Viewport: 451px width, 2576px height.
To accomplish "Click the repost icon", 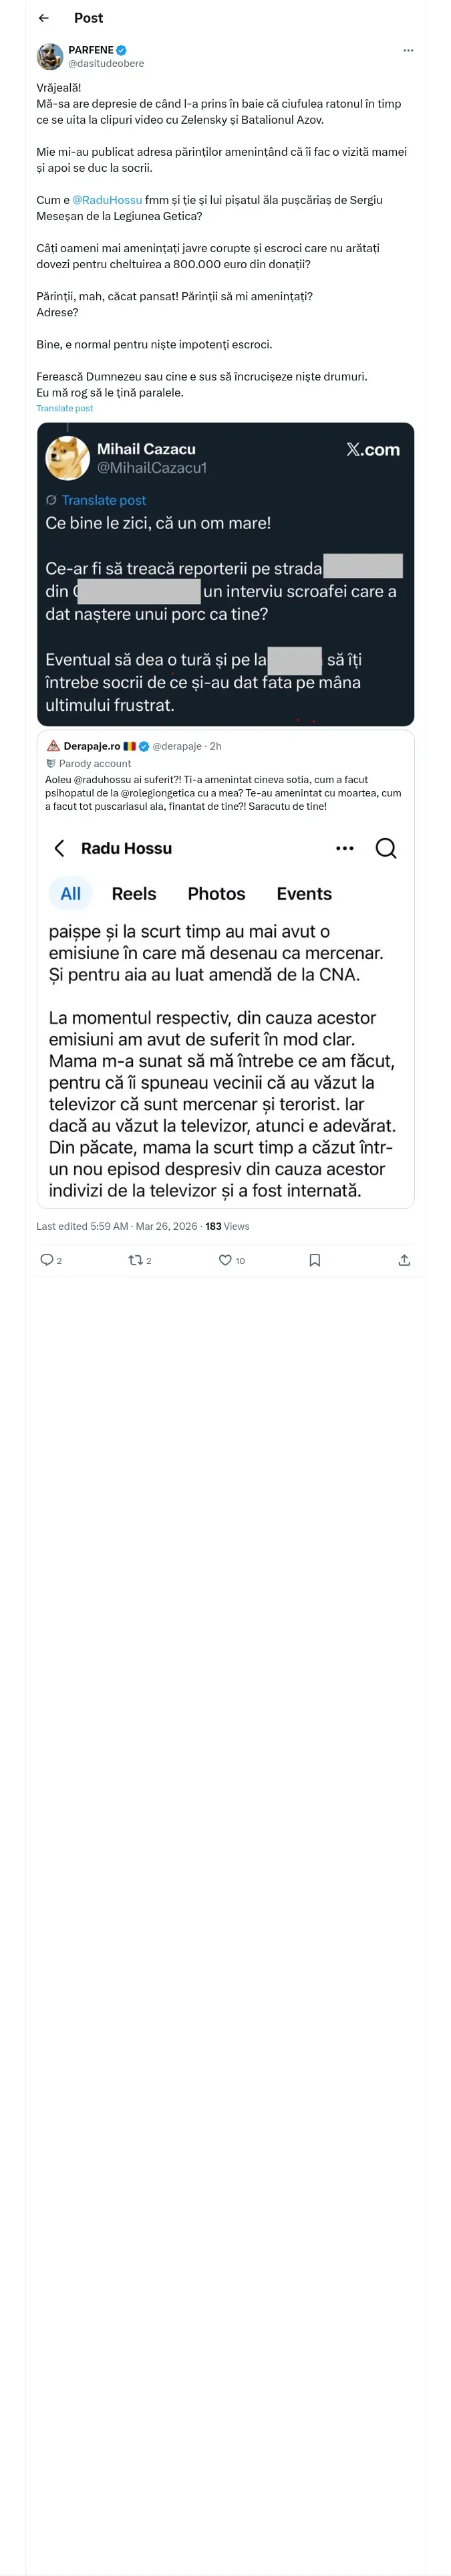I will tap(135, 1260).
